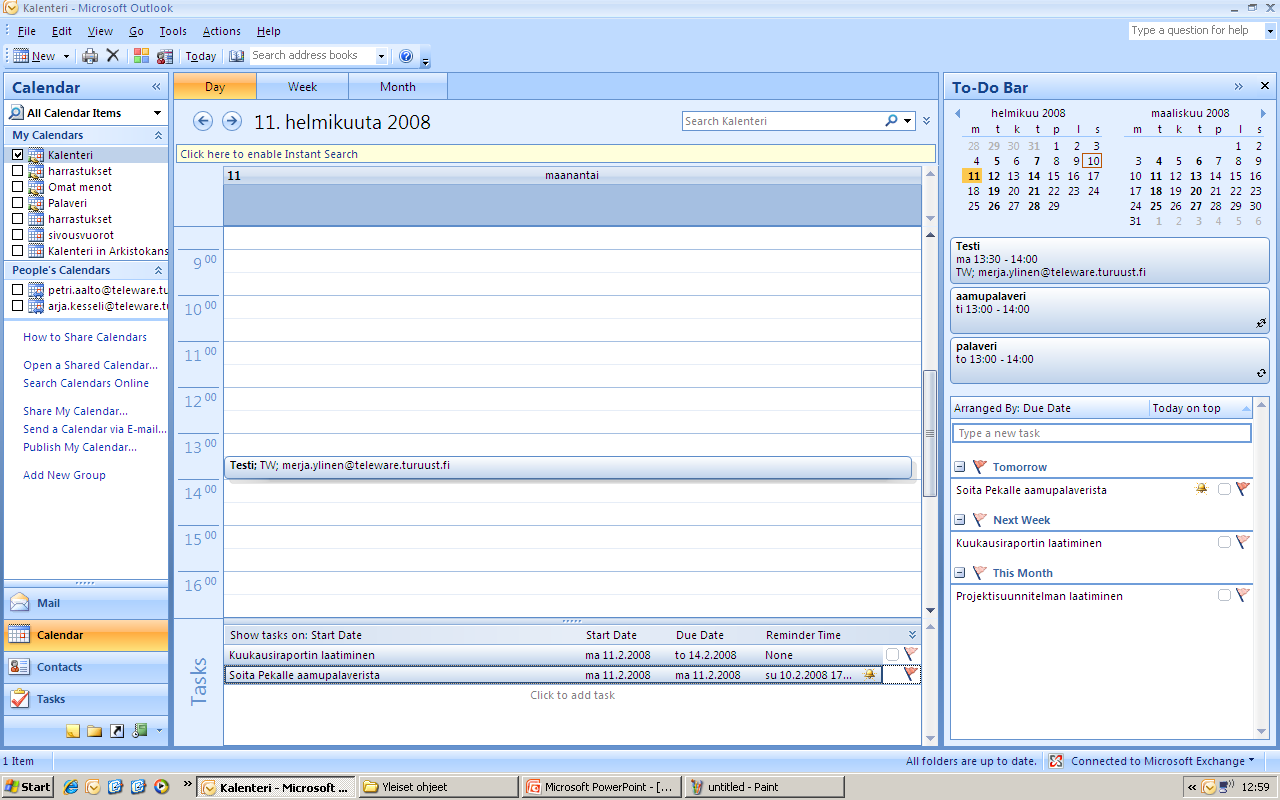The width and height of the screenshot is (1280, 800).
Task: Click the day view vertical scrollbar thumb
Action: (x=930, y=434)
